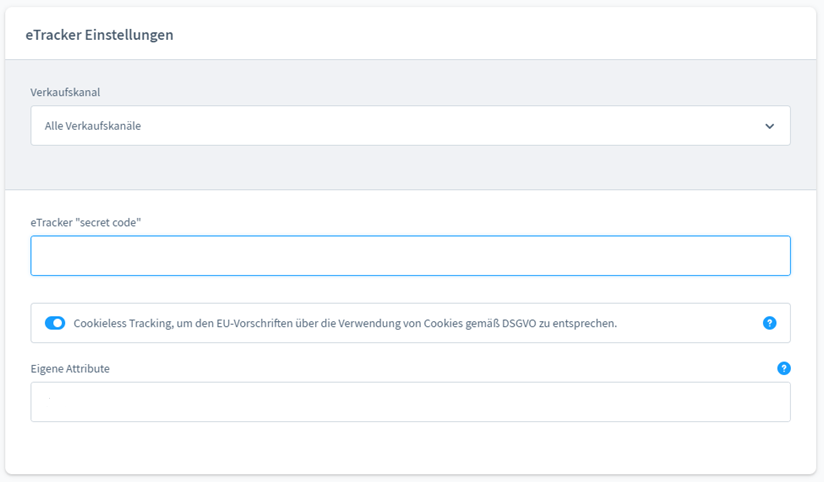Focus the eTracker "secret code" input field
The image size is (824, 482).
410,255
